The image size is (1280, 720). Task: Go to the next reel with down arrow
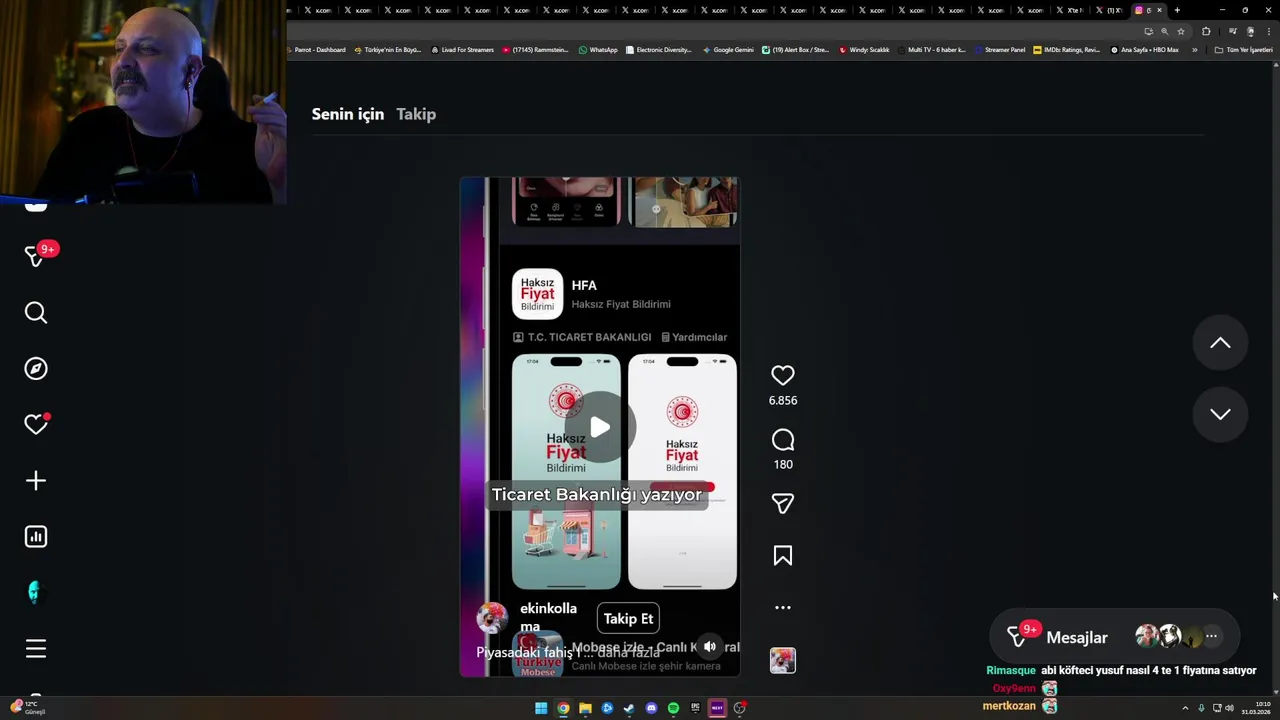point(1220,414)
